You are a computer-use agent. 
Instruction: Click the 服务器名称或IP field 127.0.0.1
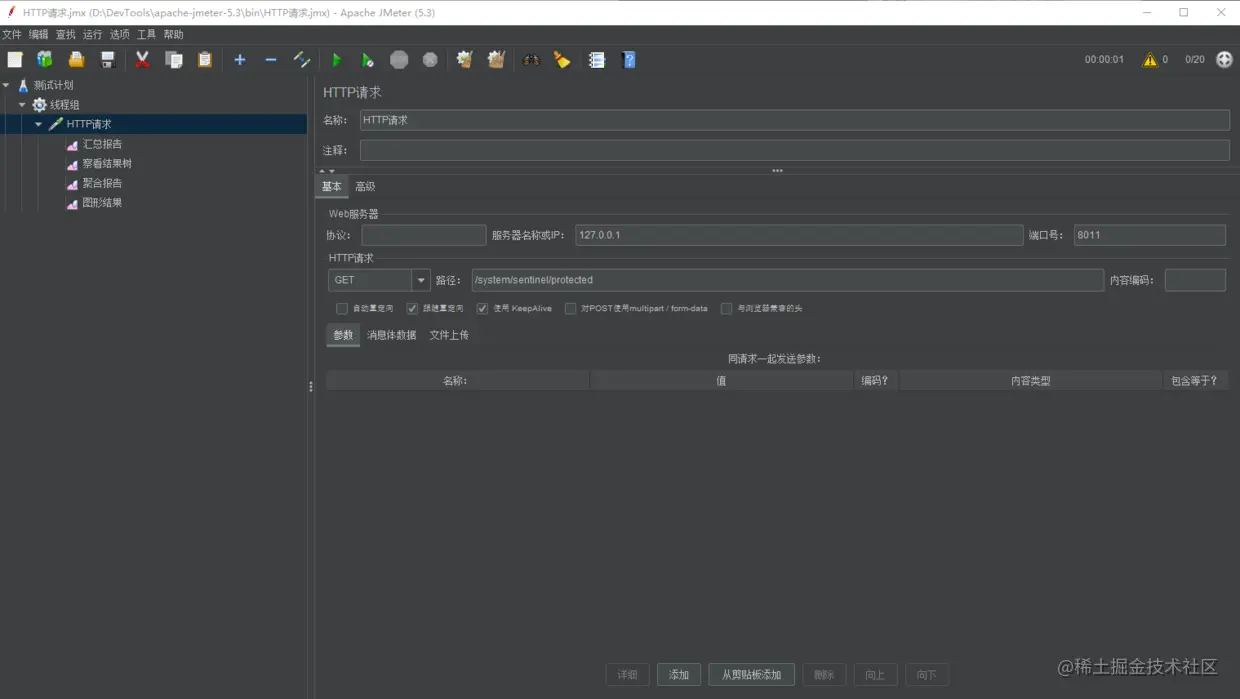tap(799, 235)
